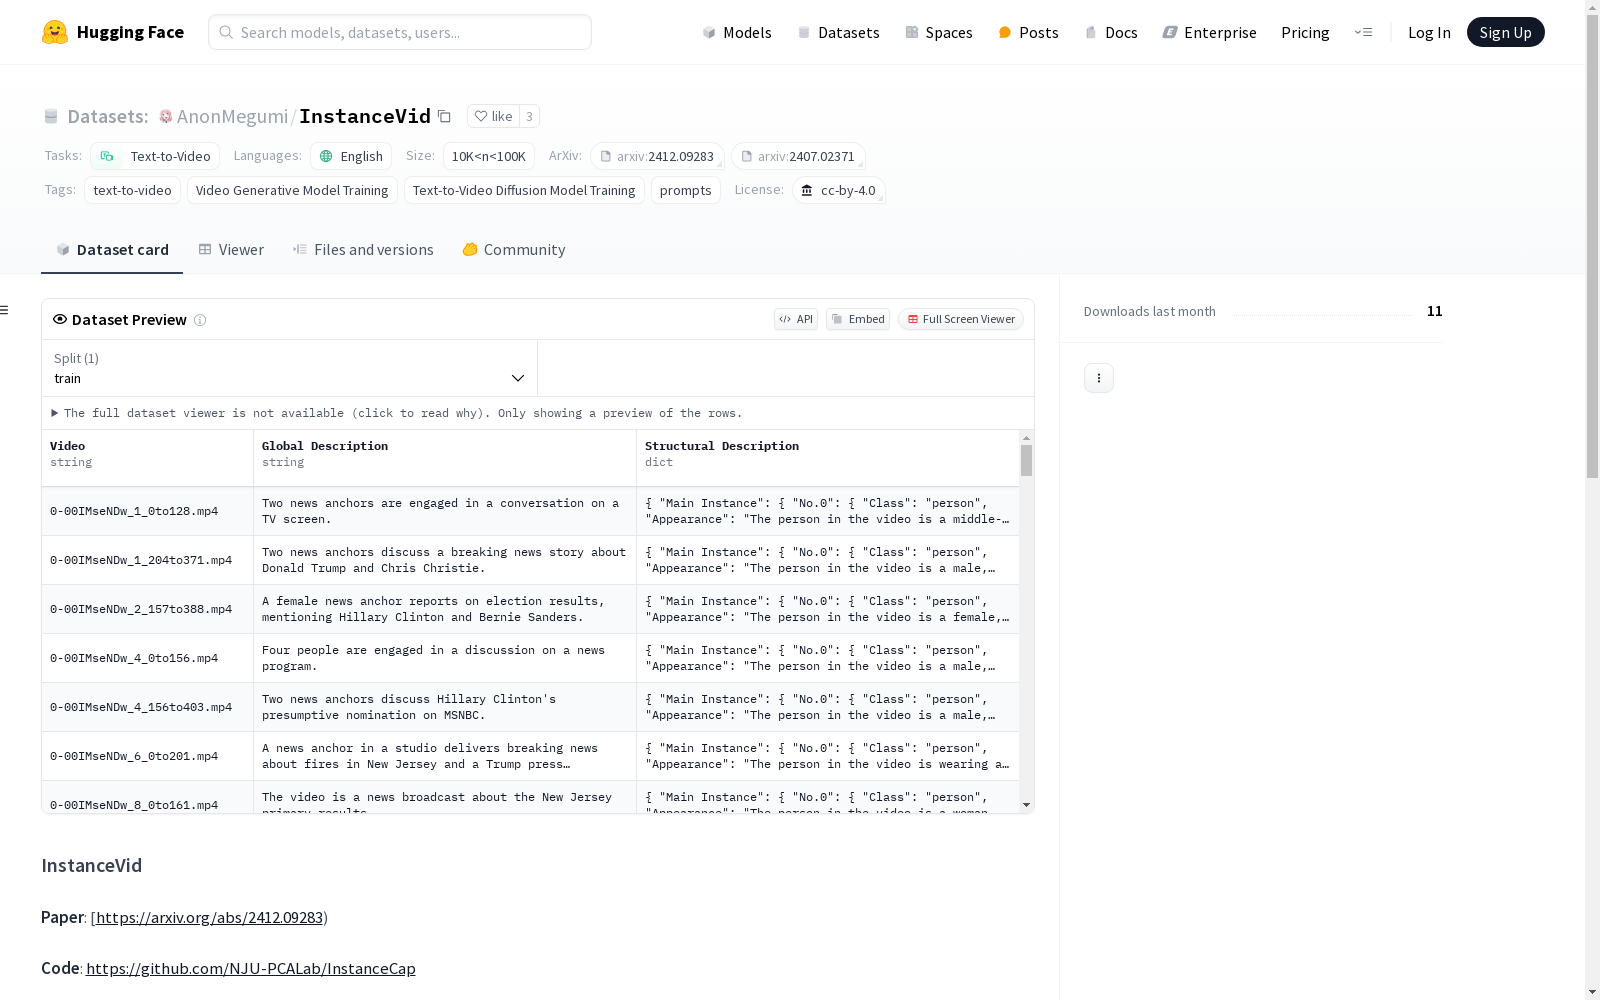Open the Docs navigation link
1600x1000 pixels.
[x=1111, y=32]
